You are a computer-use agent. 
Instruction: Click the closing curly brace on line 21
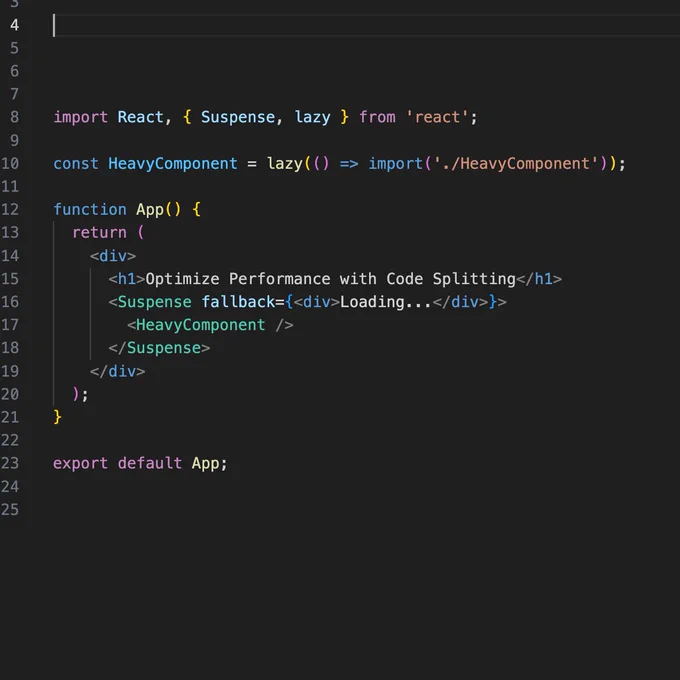[57, 417]
